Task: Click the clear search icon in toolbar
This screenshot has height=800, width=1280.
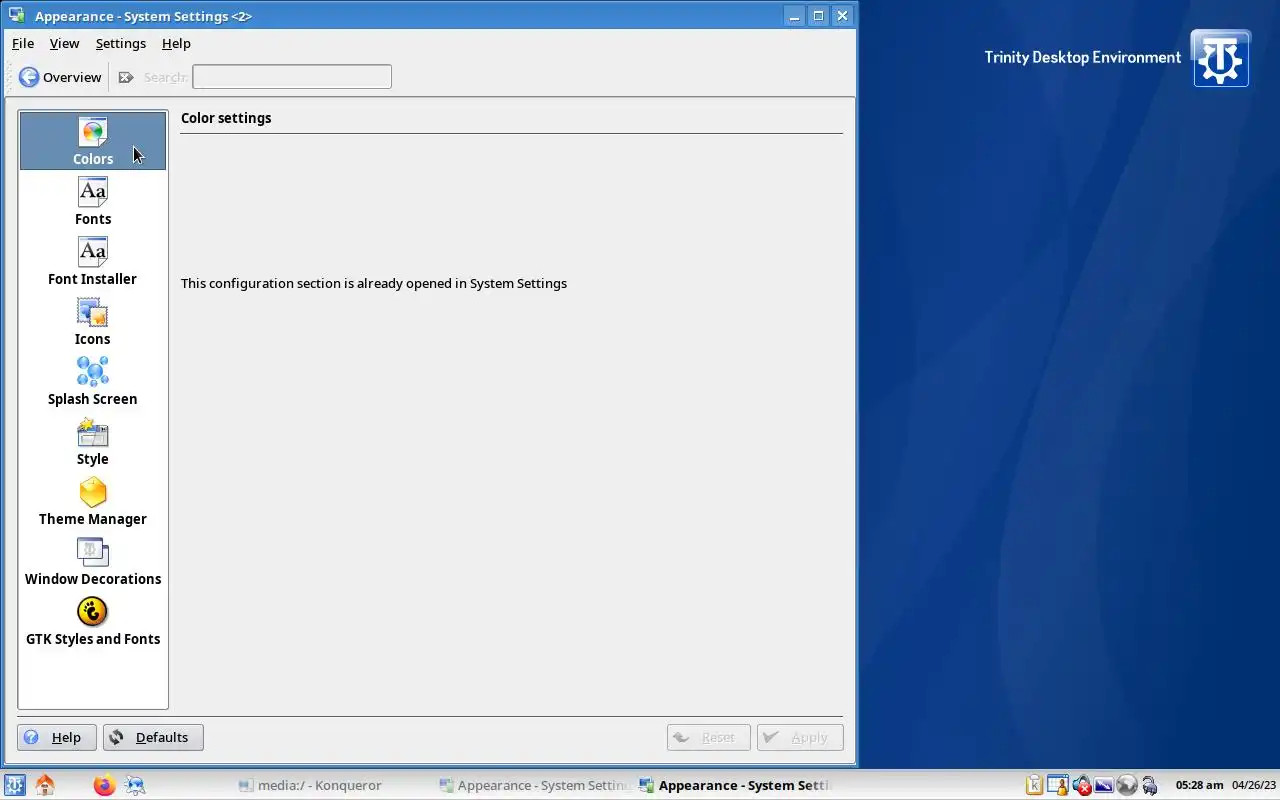Action: [126, 77]
